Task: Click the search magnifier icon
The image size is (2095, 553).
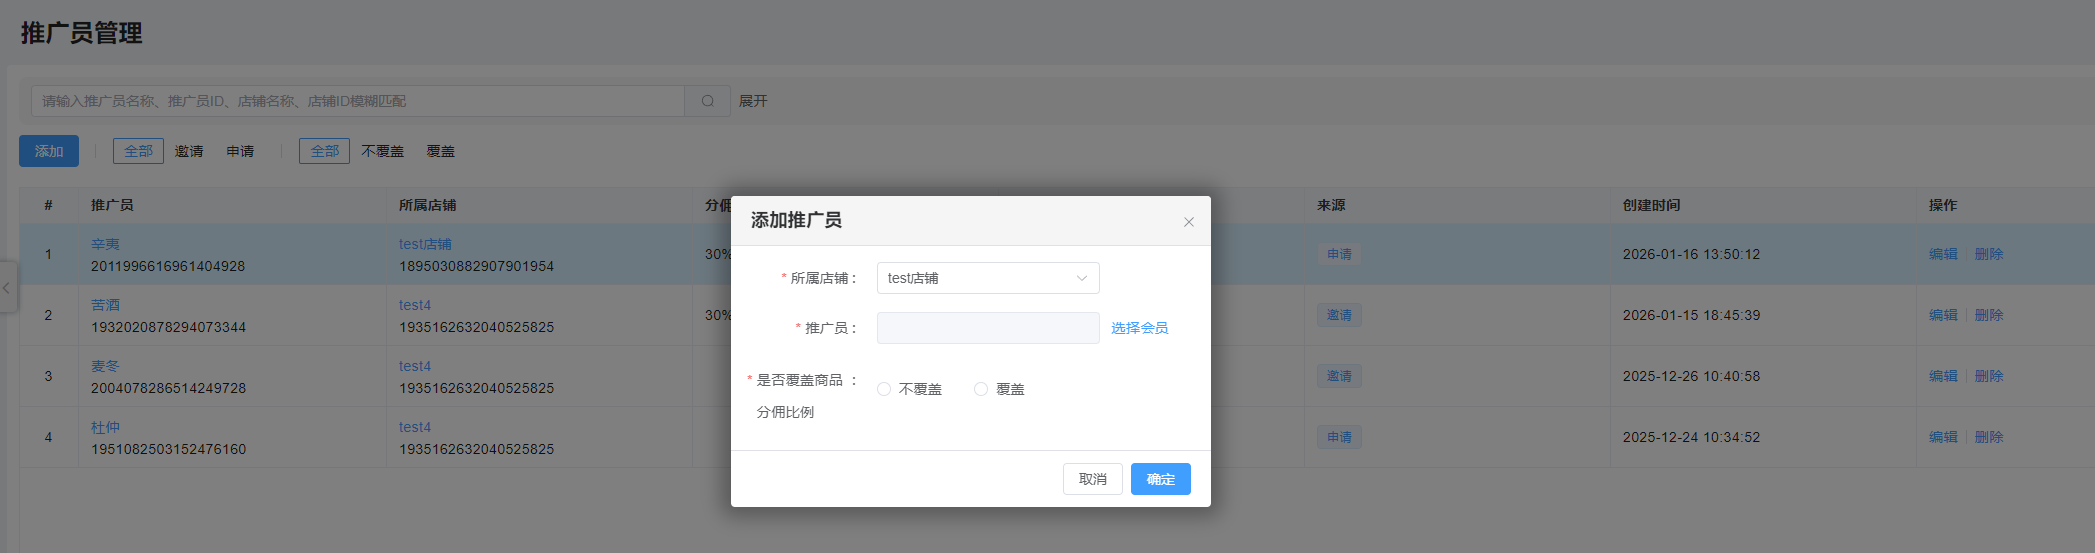Action: click(x=708, y=101)
